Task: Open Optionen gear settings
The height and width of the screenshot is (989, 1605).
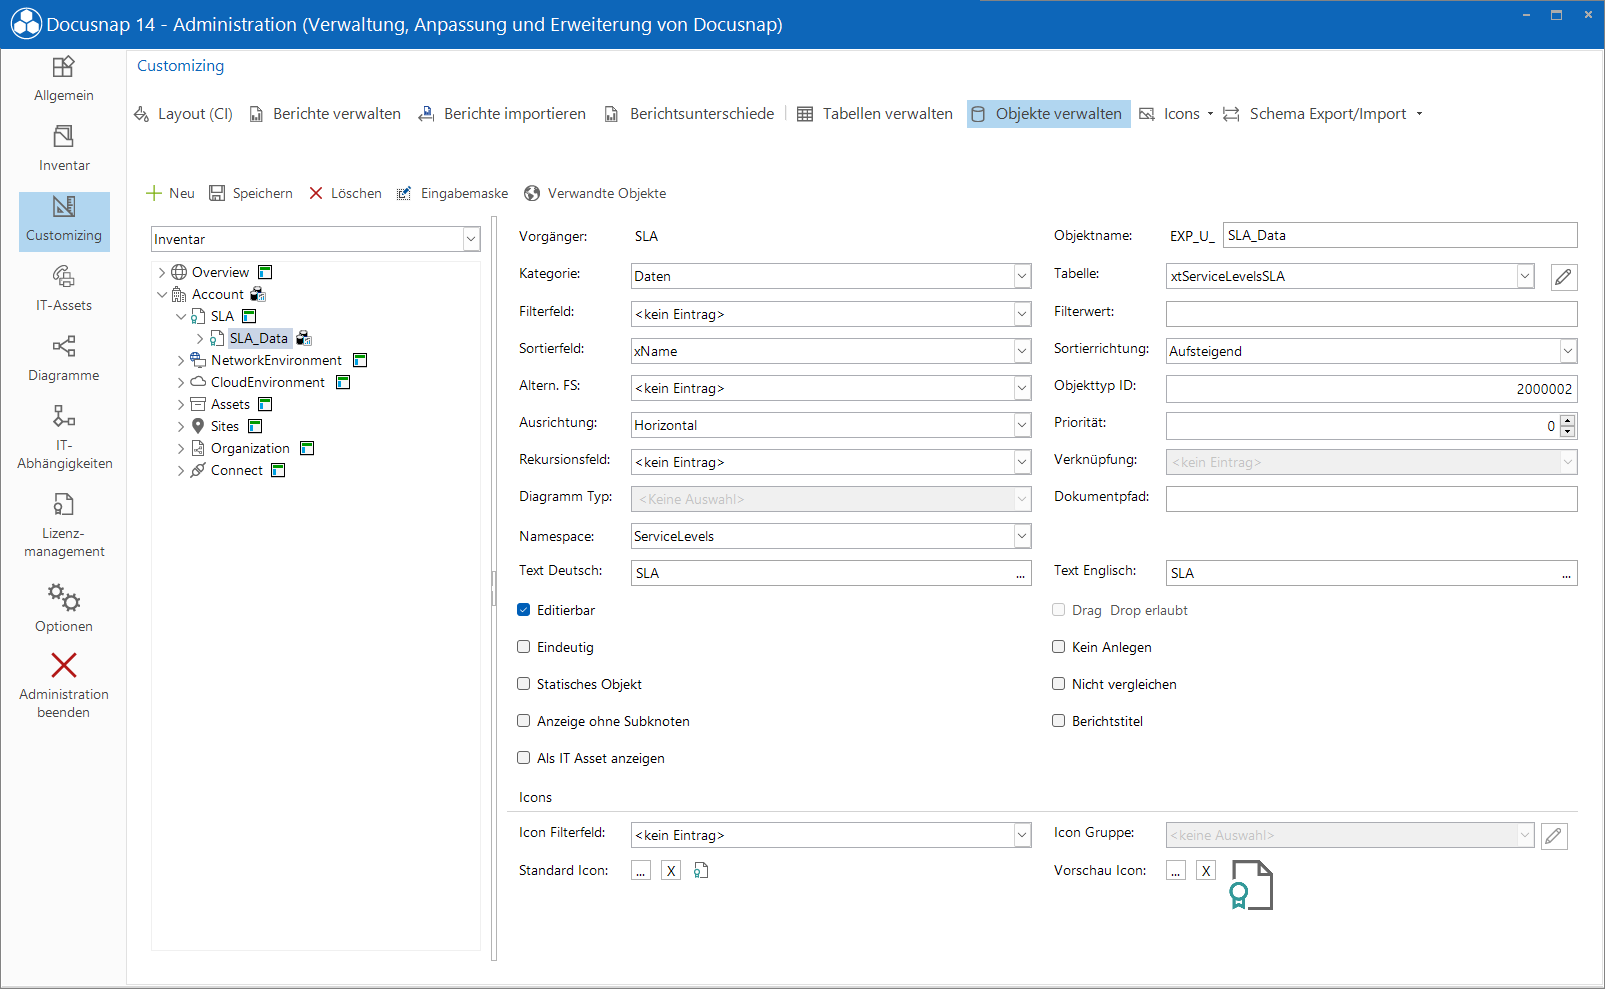Action: point(64,608)
